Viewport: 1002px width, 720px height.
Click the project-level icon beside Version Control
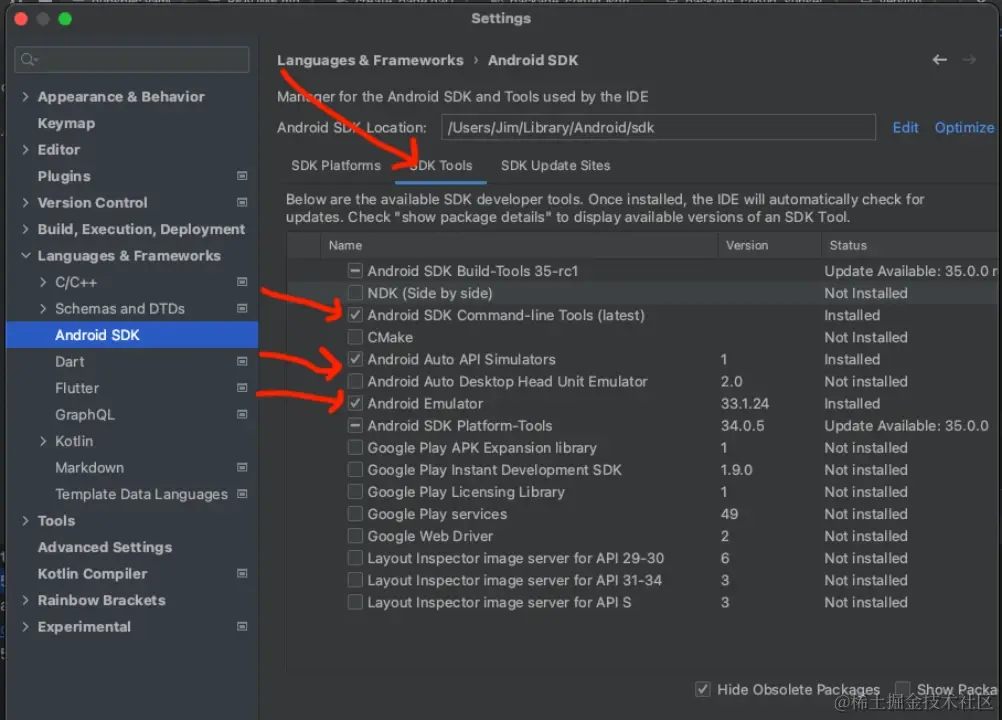[x=242, y=202]
